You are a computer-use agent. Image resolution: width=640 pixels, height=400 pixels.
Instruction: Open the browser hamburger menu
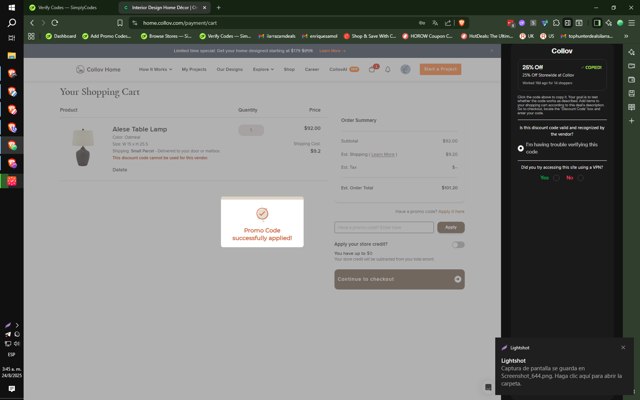click(631, 23)
